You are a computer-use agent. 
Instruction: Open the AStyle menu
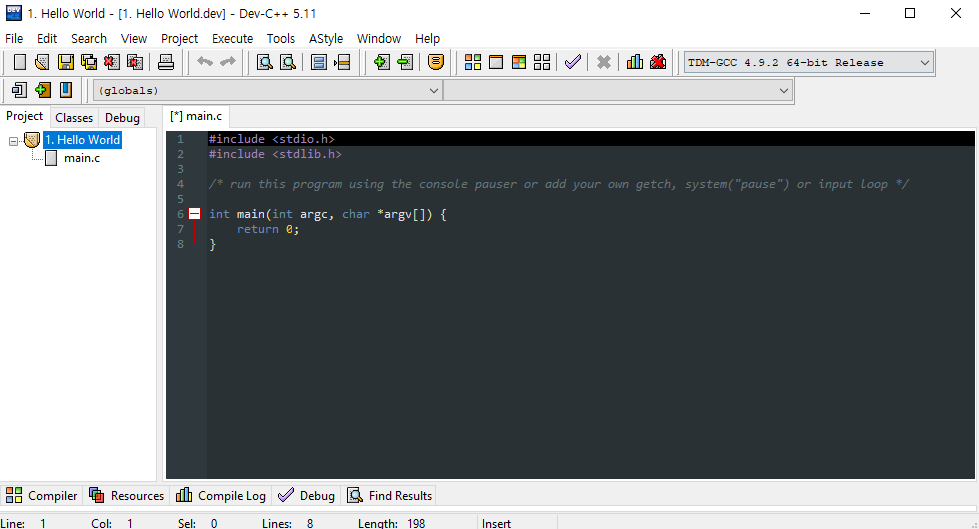[x=326, y=39]
